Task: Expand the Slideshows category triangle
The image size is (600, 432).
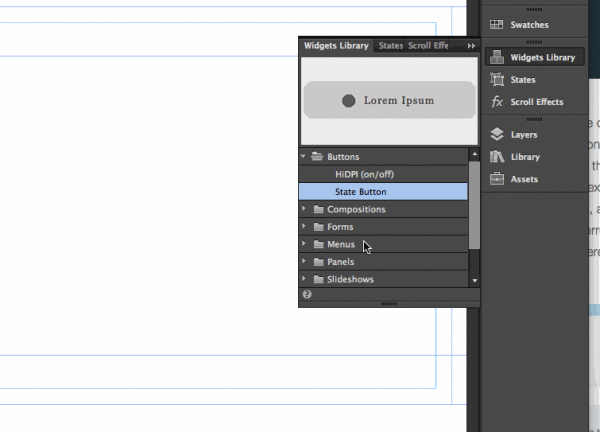Action: coord(304,279)
